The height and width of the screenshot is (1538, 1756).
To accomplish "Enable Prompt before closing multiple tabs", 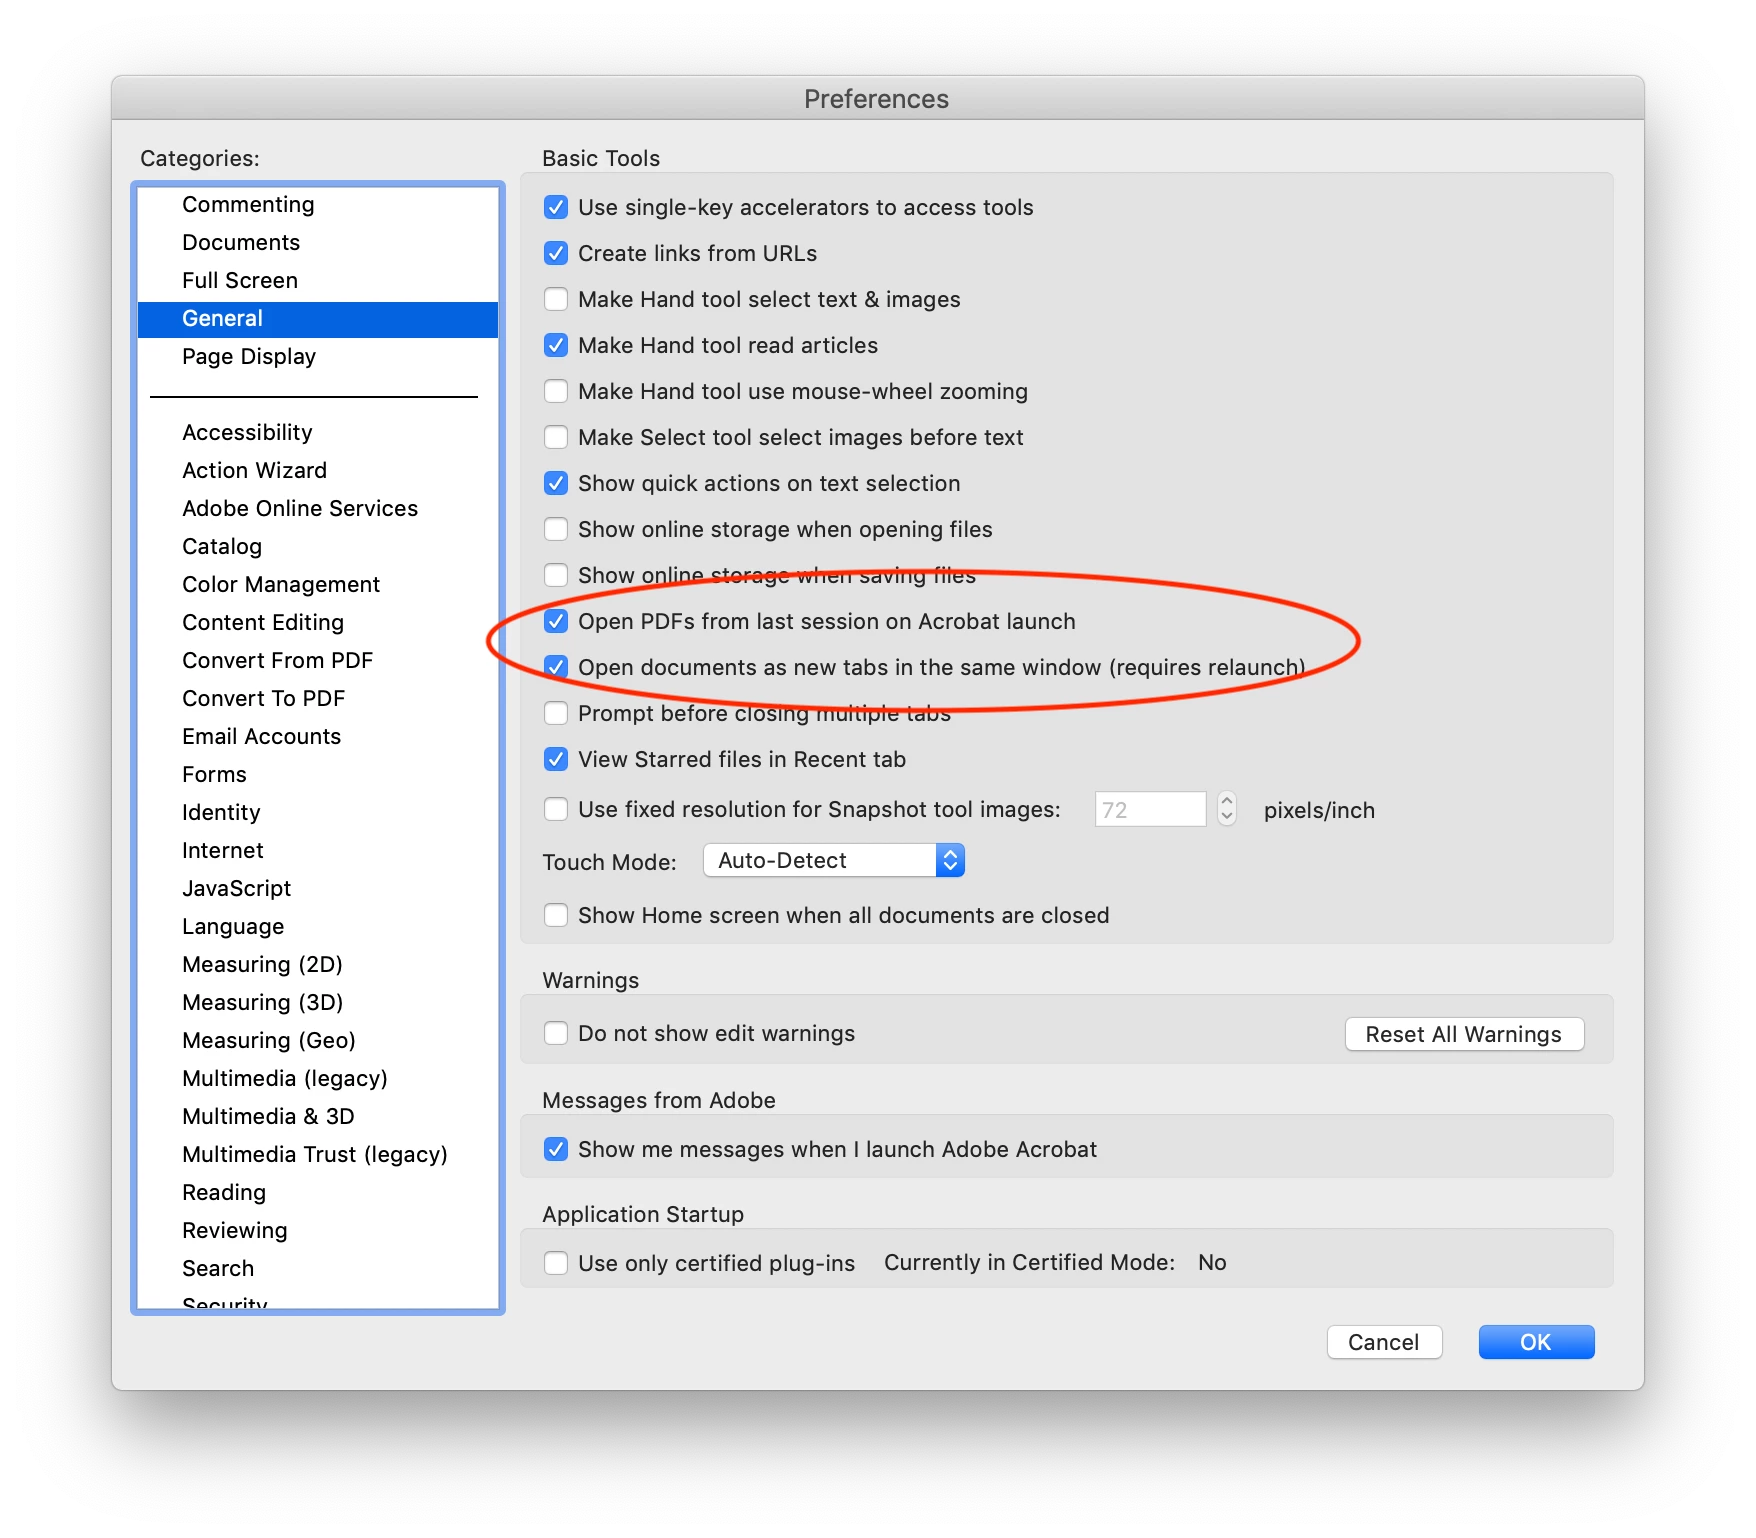I will pyautogui.click(x=556, y=713).
